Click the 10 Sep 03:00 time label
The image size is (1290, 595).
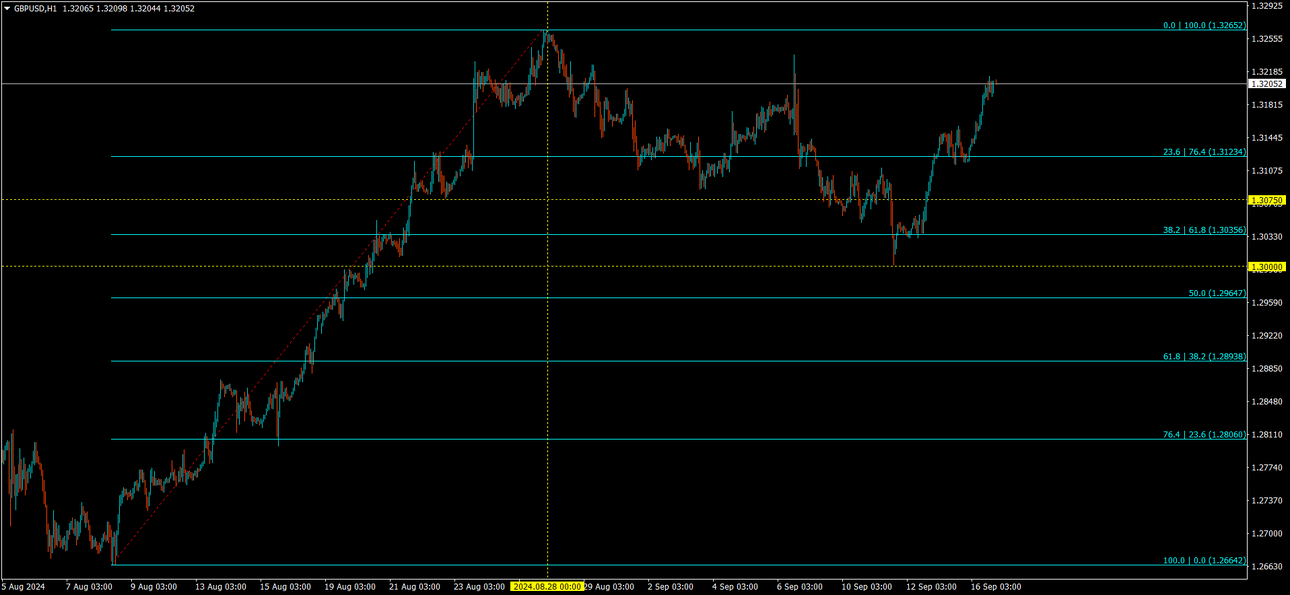866,587
